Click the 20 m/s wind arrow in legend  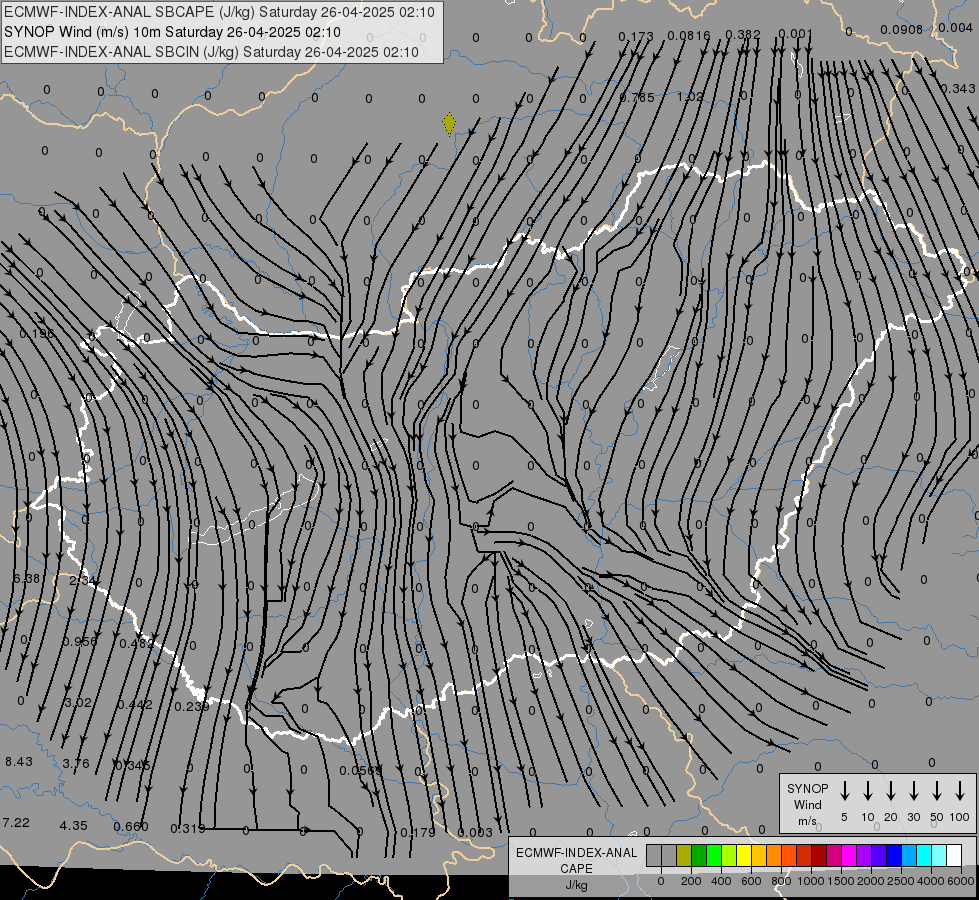tap(891, 791)
